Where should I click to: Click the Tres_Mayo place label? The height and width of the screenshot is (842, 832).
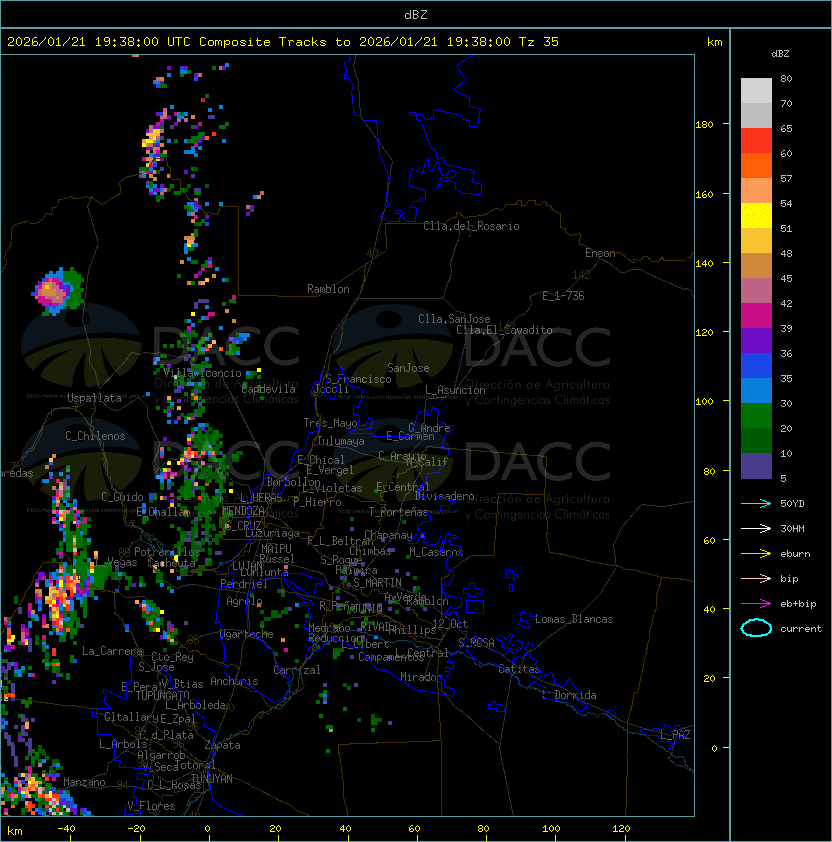pos(330,423)
